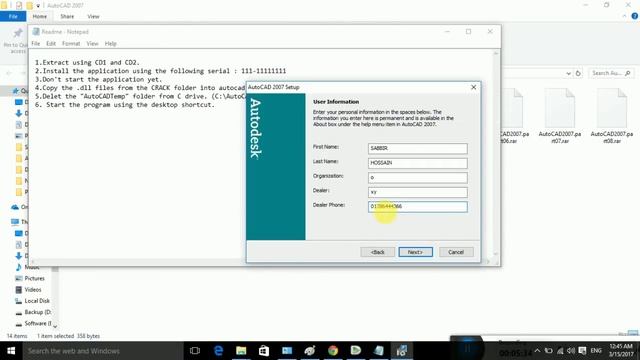Click the Pin to Quick access icon
Screen dimensions: 640x360
pyautogui.click(x=17, y=33)
